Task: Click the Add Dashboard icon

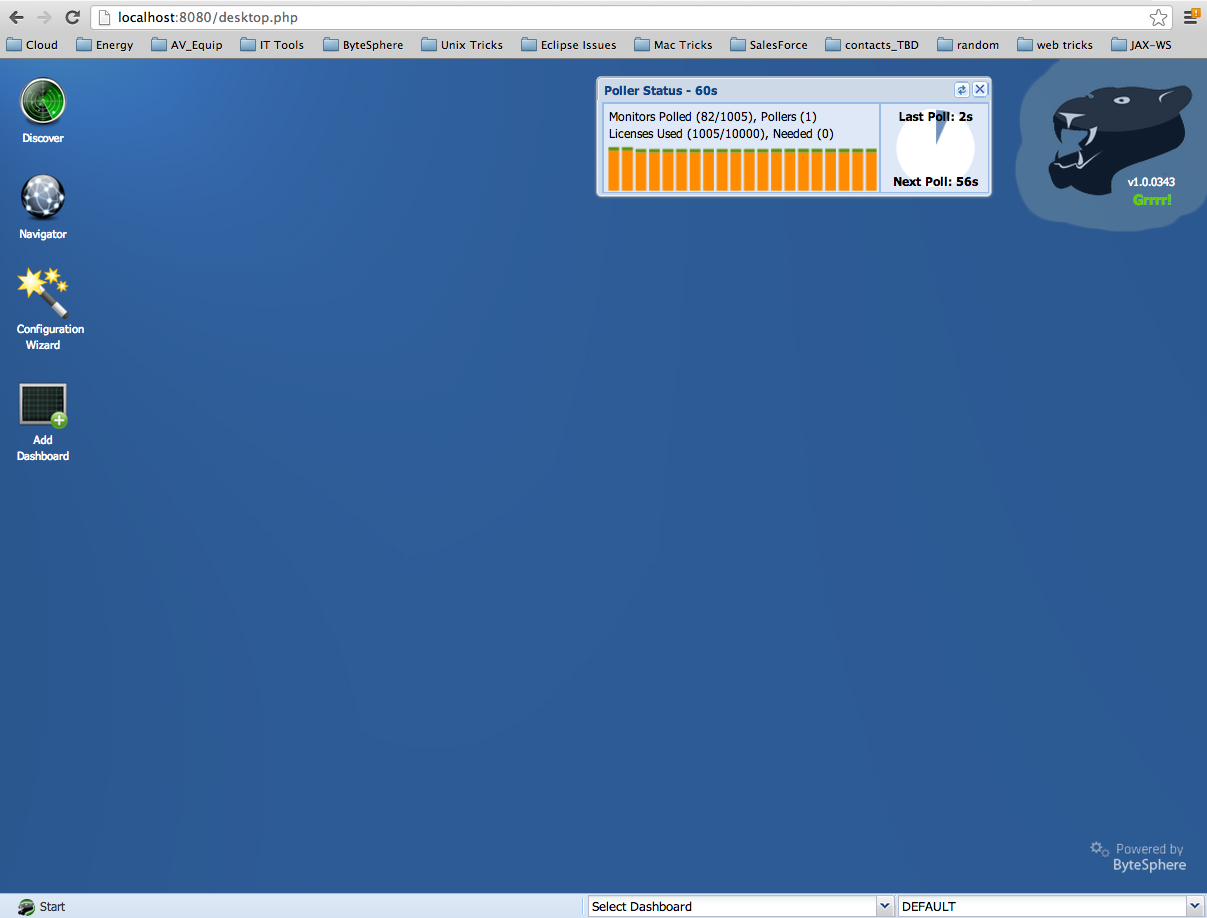Action: coord(43,406)
